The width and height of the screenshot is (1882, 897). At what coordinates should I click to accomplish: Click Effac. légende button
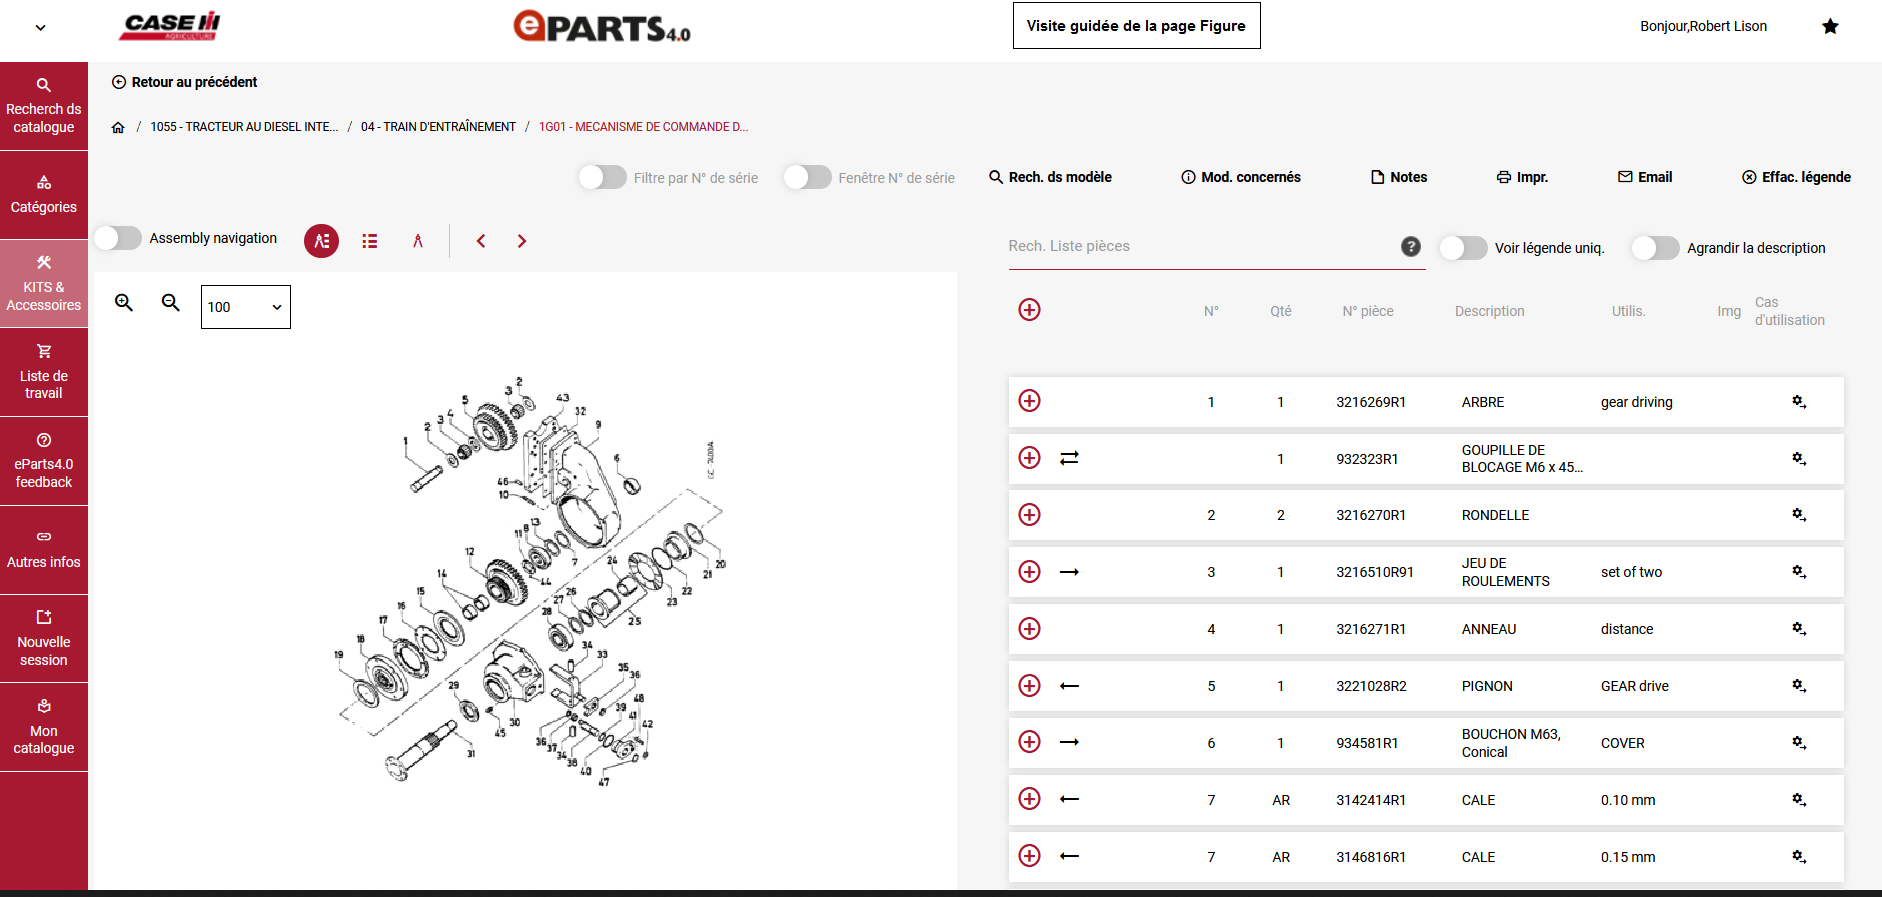[1796, 177]
